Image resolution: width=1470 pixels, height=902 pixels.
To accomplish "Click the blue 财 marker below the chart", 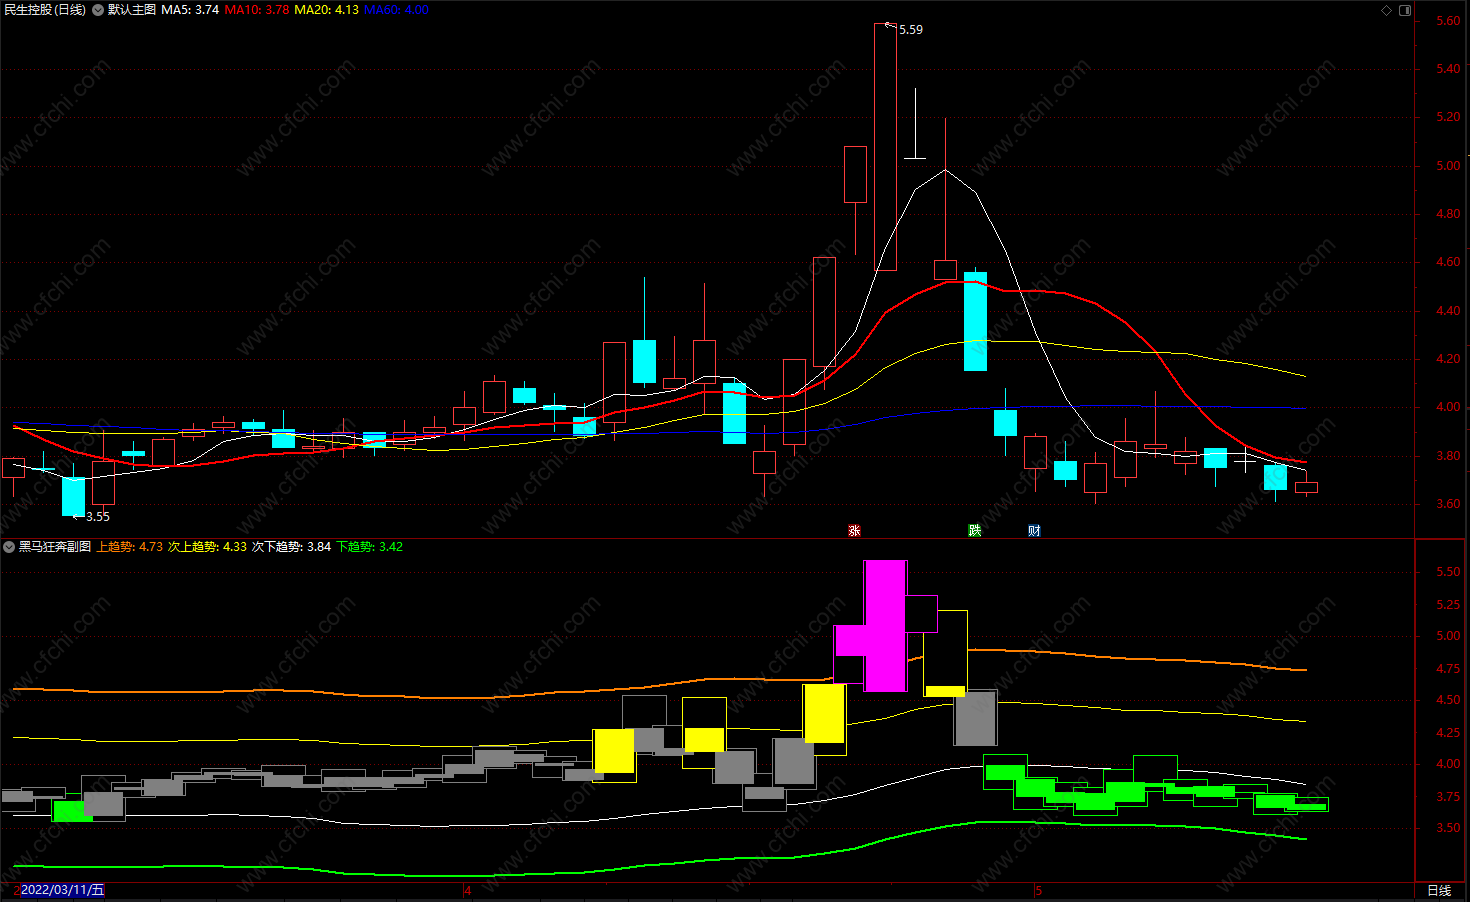I will (x=1034, y=530).
